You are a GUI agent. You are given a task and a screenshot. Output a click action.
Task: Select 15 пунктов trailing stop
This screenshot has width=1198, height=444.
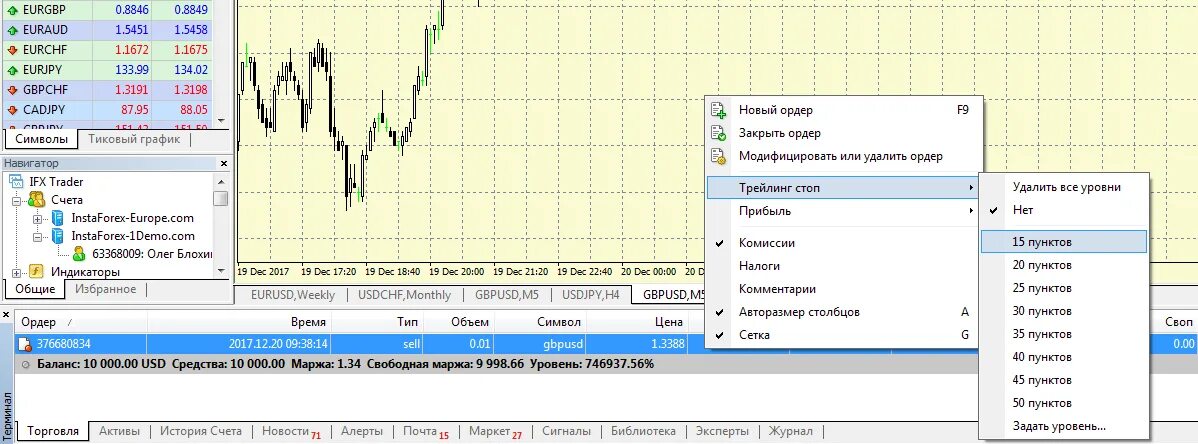[1064, 242]
